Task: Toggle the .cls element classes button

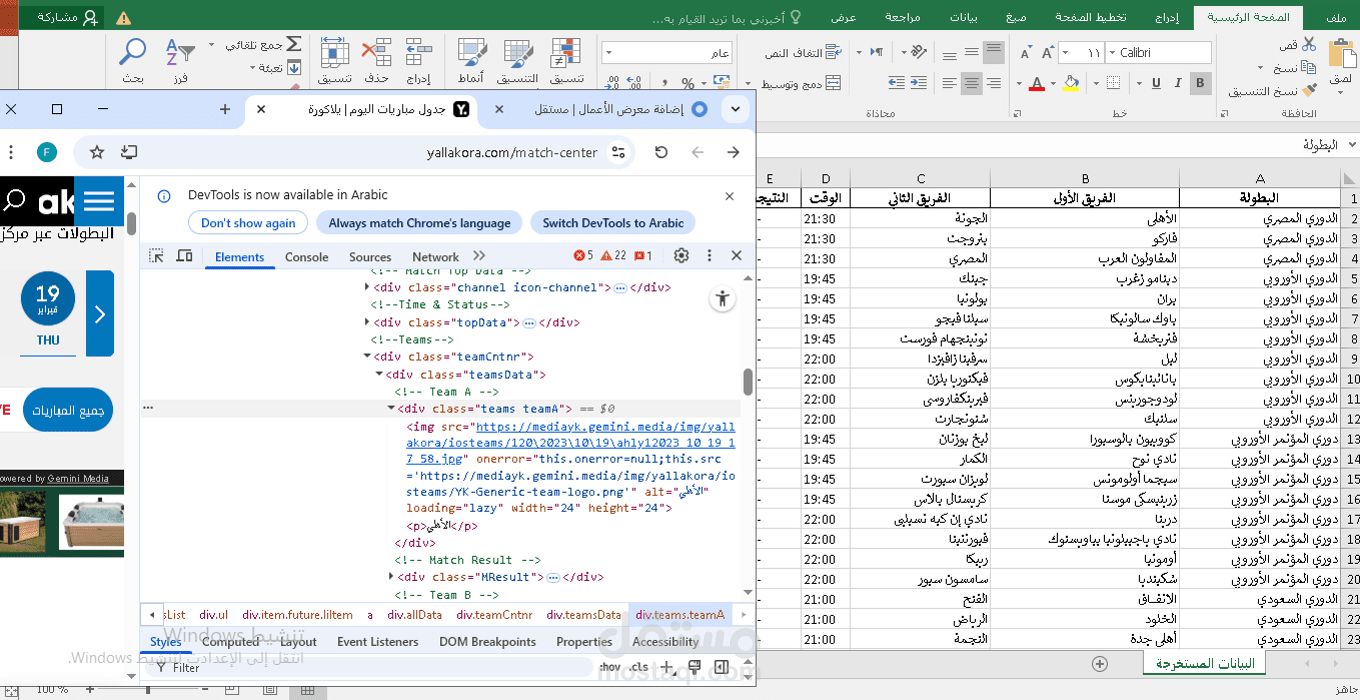Action: [638, 667]
